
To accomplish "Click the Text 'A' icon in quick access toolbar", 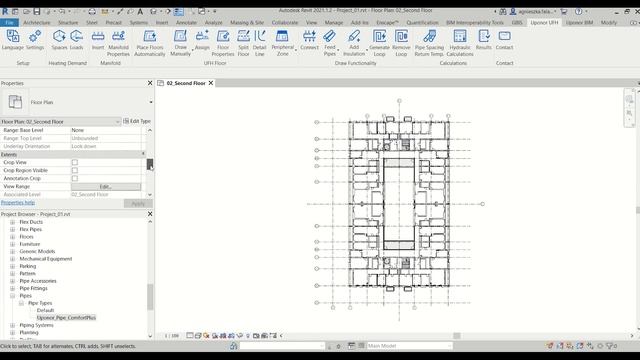I will 140,11.
